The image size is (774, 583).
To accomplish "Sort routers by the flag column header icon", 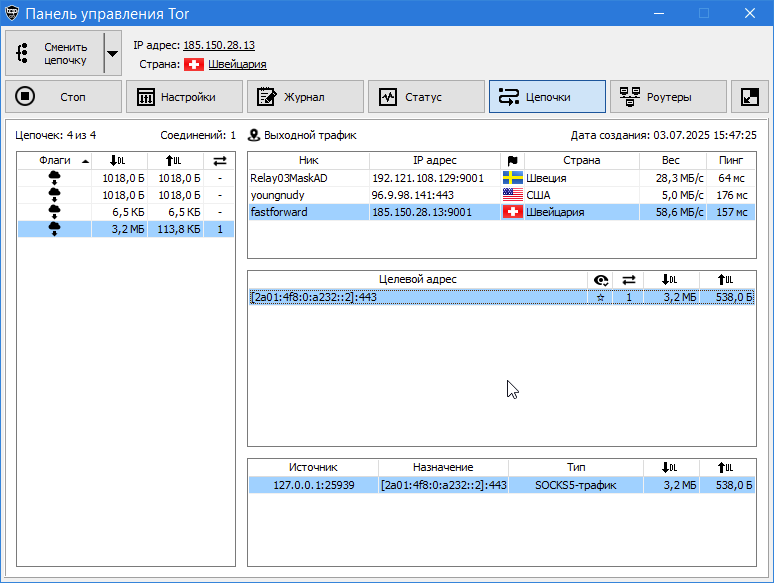I will tap(512, 160).
